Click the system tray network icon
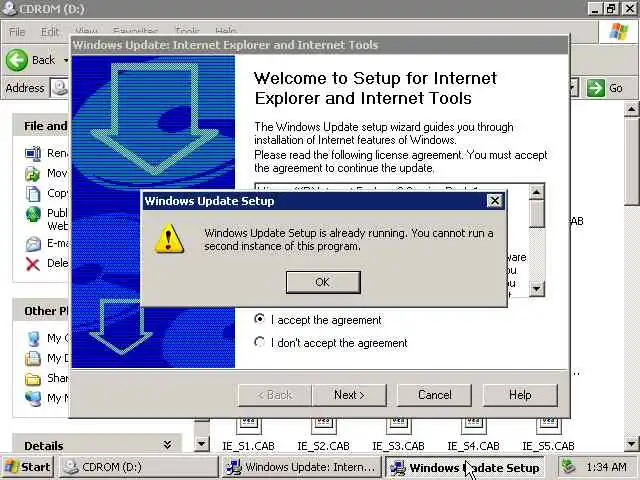Image resolution: width=640 pixels, height=480 pixels. 569,467
